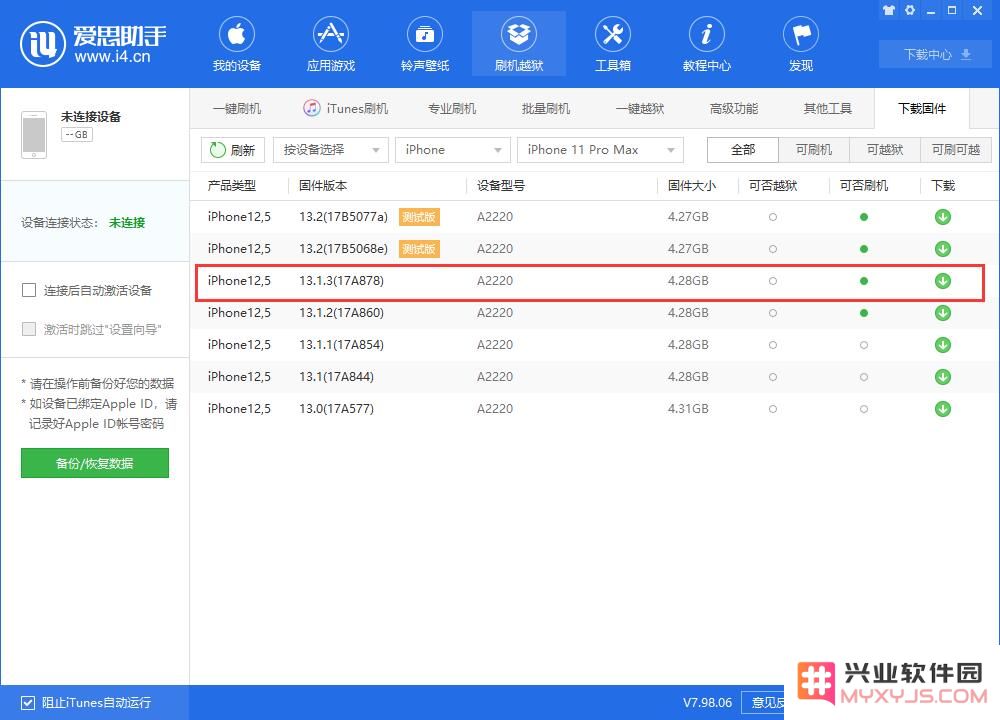This screenshot has width=1000, height=720.
Task: Select version text 13.1.3(17A878)
Action: tap(341, 281)
